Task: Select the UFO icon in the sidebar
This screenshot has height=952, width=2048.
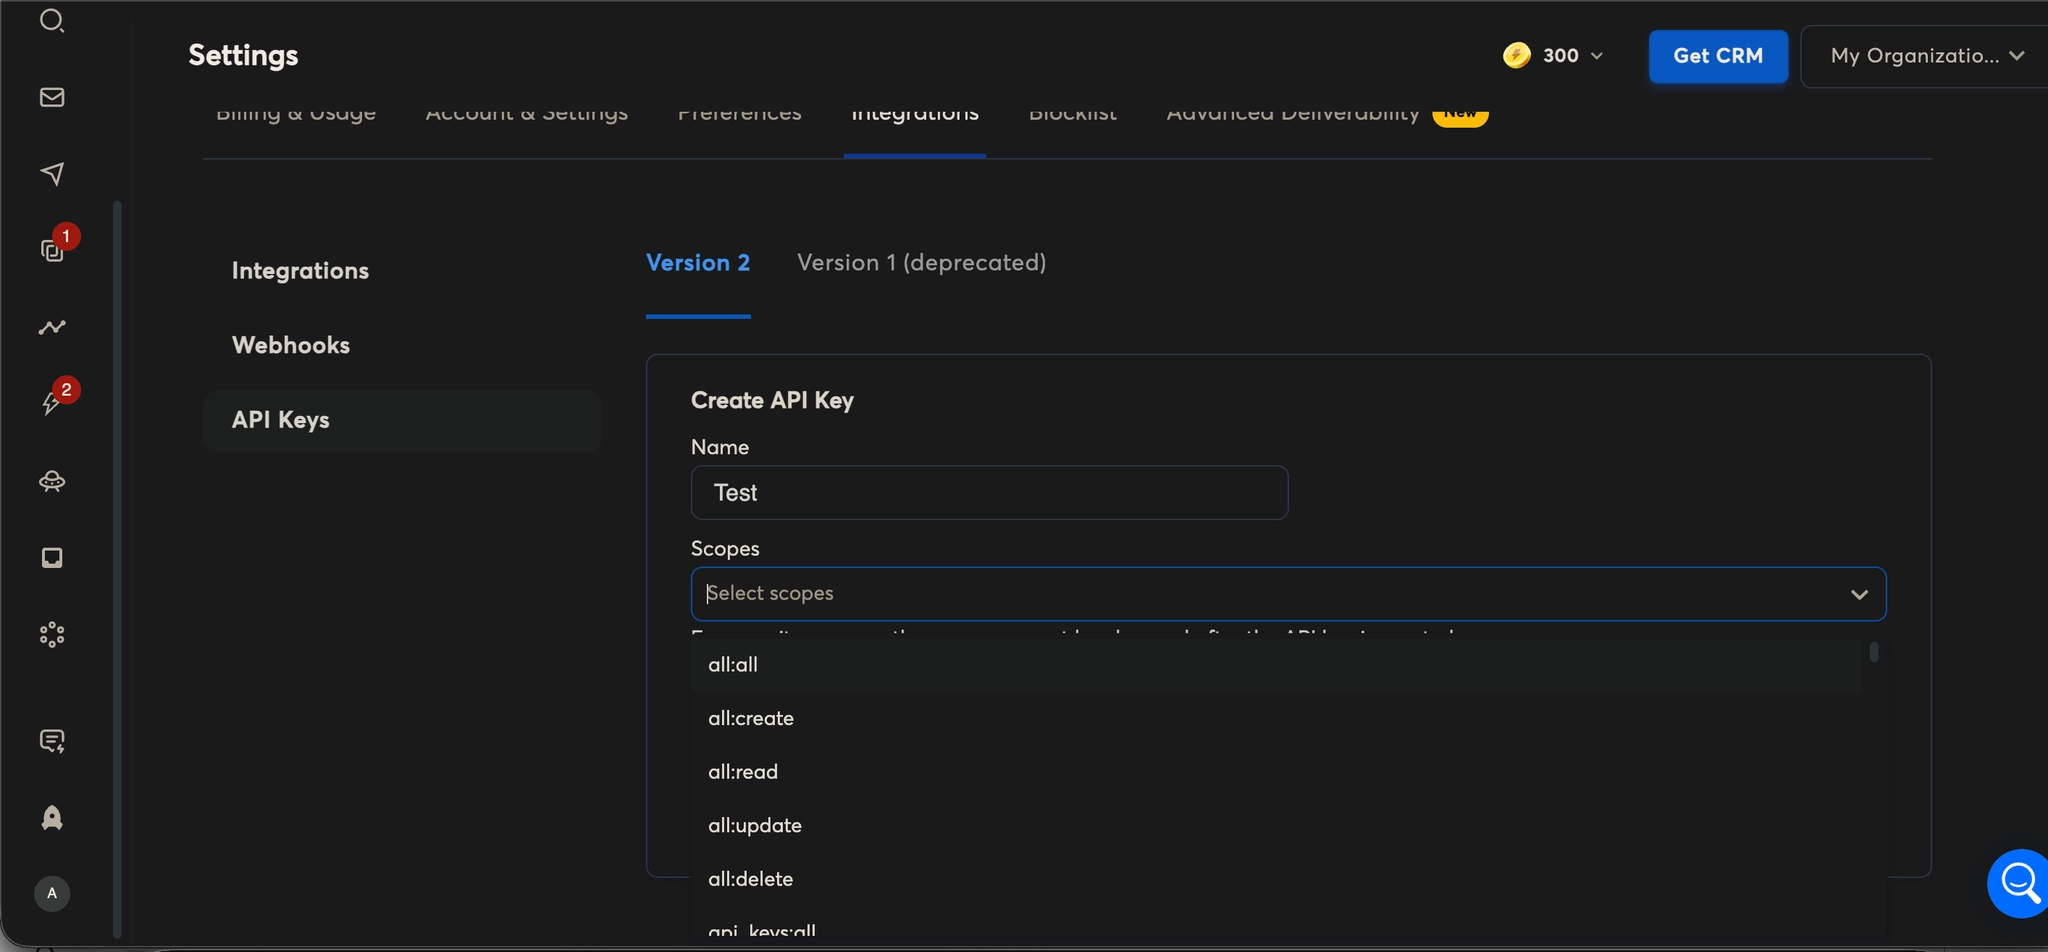Action: 52,481
